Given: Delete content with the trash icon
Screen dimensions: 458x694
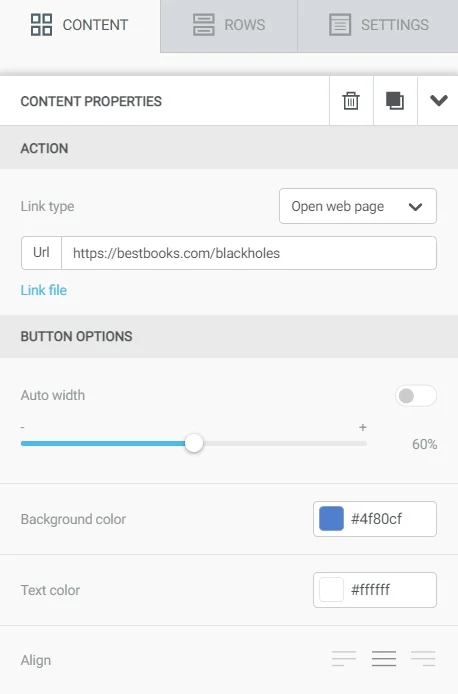Looking at the screenshot, I should coord(351,101).
